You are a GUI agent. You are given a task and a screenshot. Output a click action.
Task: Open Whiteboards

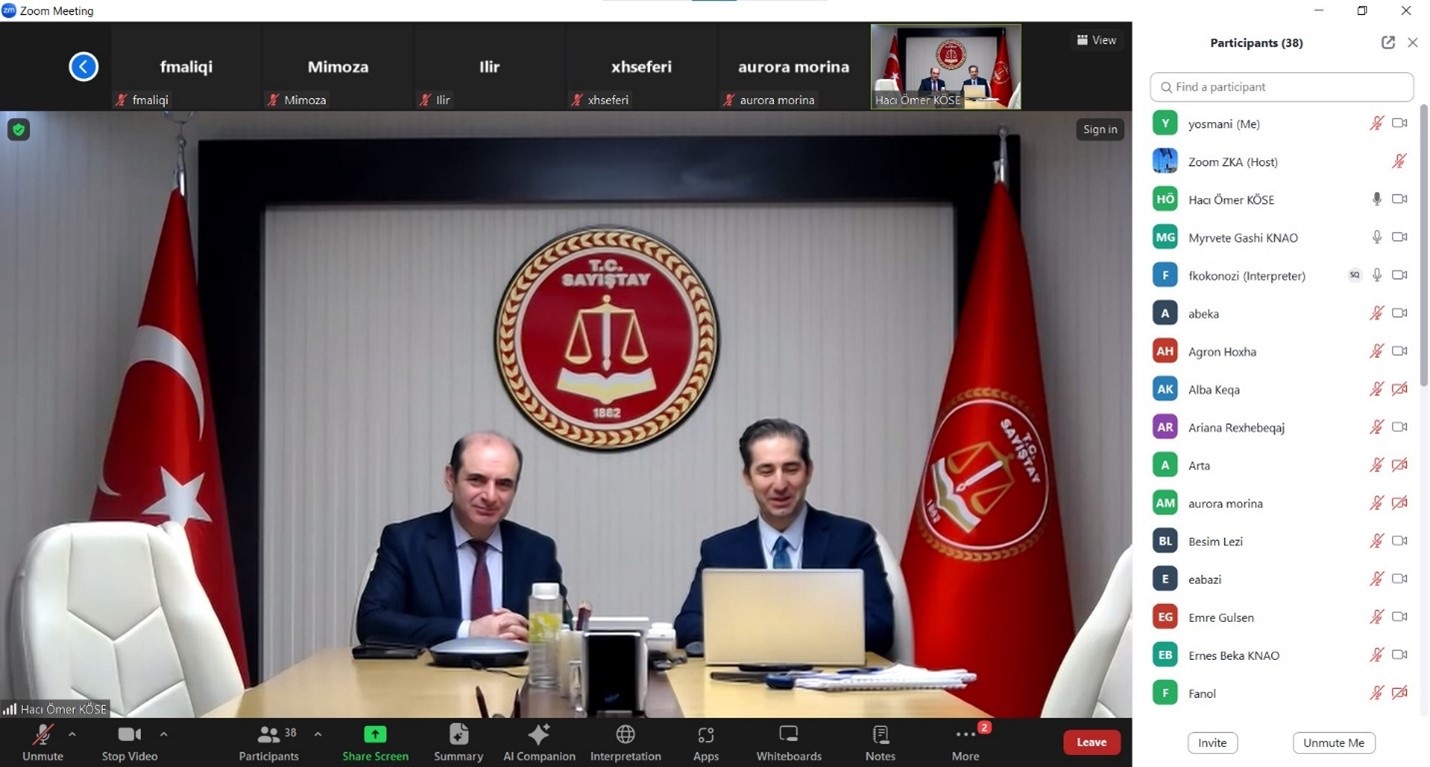point(789,741)
